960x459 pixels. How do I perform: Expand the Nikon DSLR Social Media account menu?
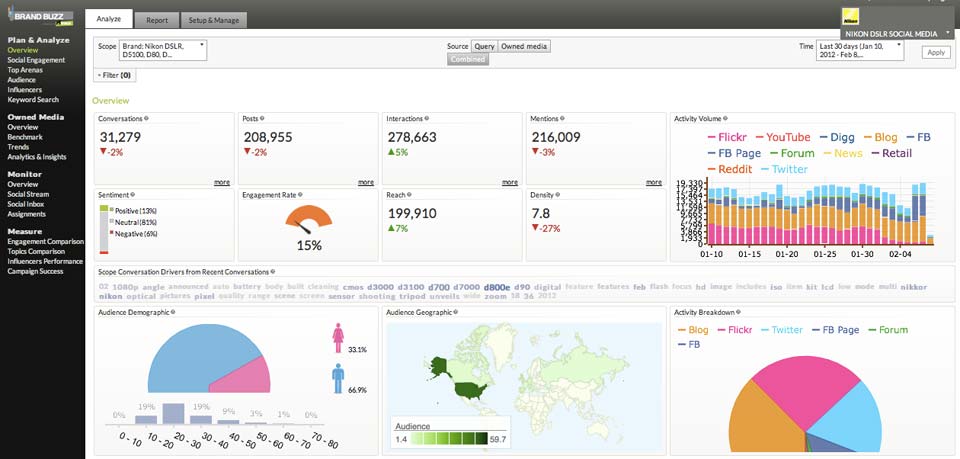pos(897,34)
